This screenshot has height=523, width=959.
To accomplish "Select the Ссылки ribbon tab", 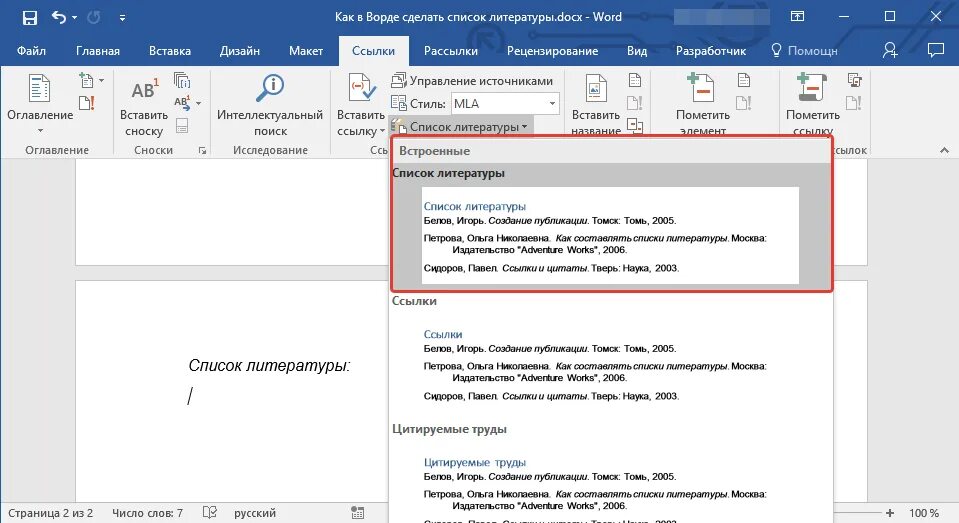I will 374,51.
